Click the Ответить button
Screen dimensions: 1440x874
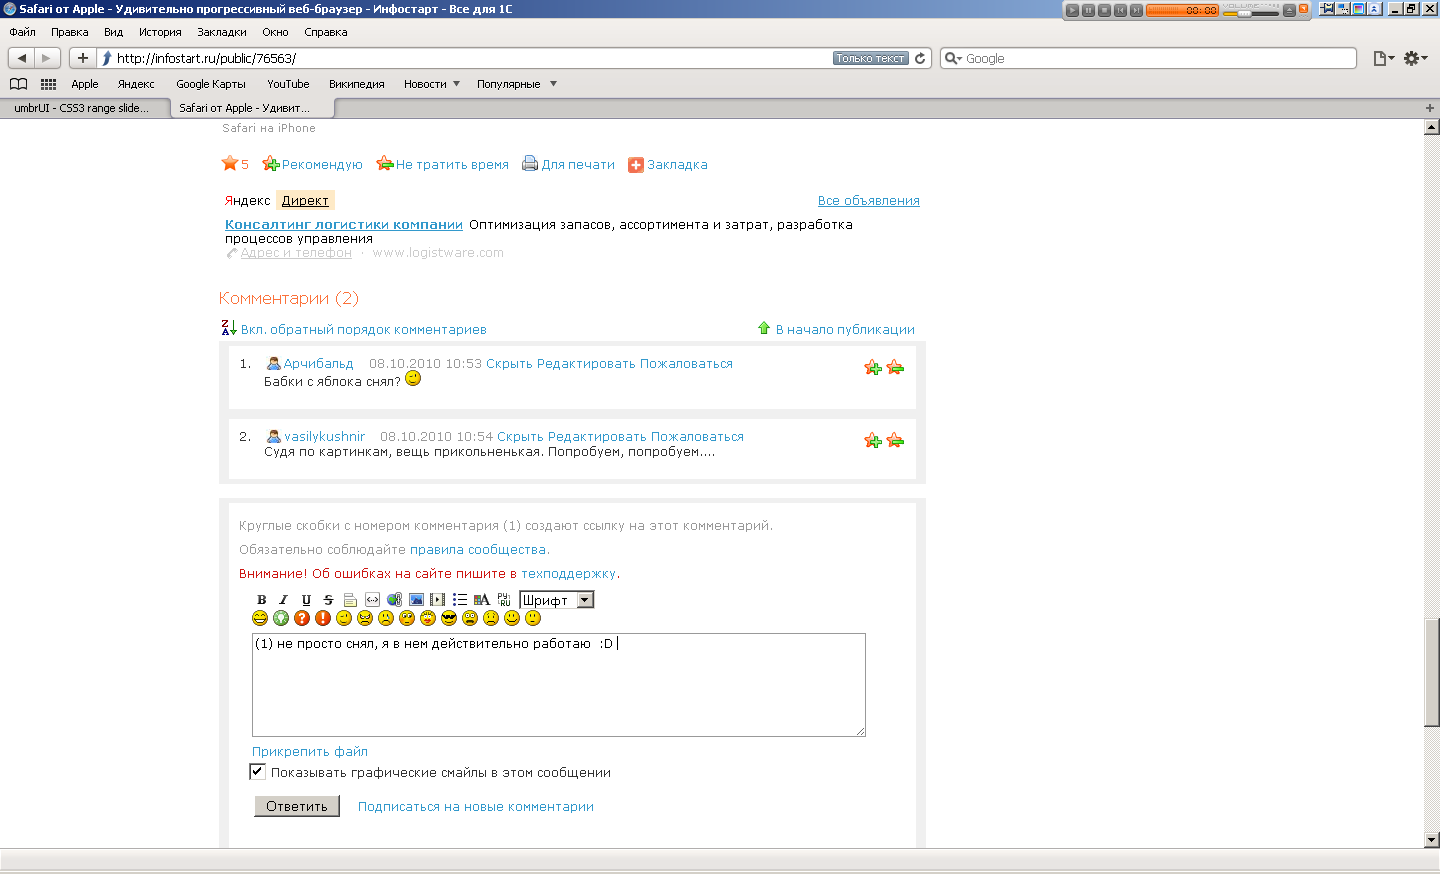point(297,806)
